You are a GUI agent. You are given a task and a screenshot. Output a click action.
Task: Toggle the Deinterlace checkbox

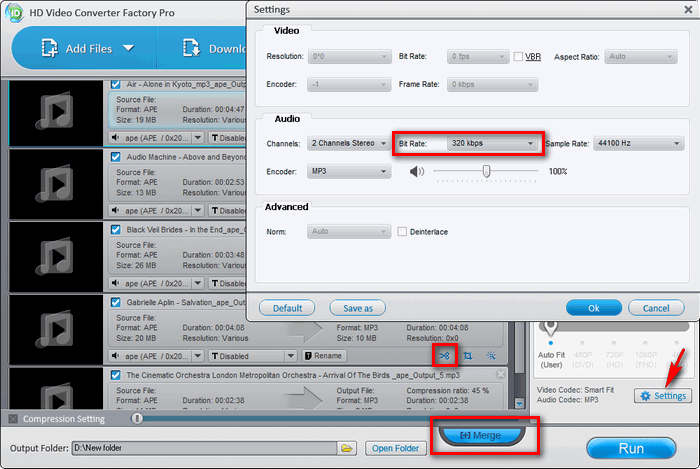pyautogui.click(x=402, y=232)
